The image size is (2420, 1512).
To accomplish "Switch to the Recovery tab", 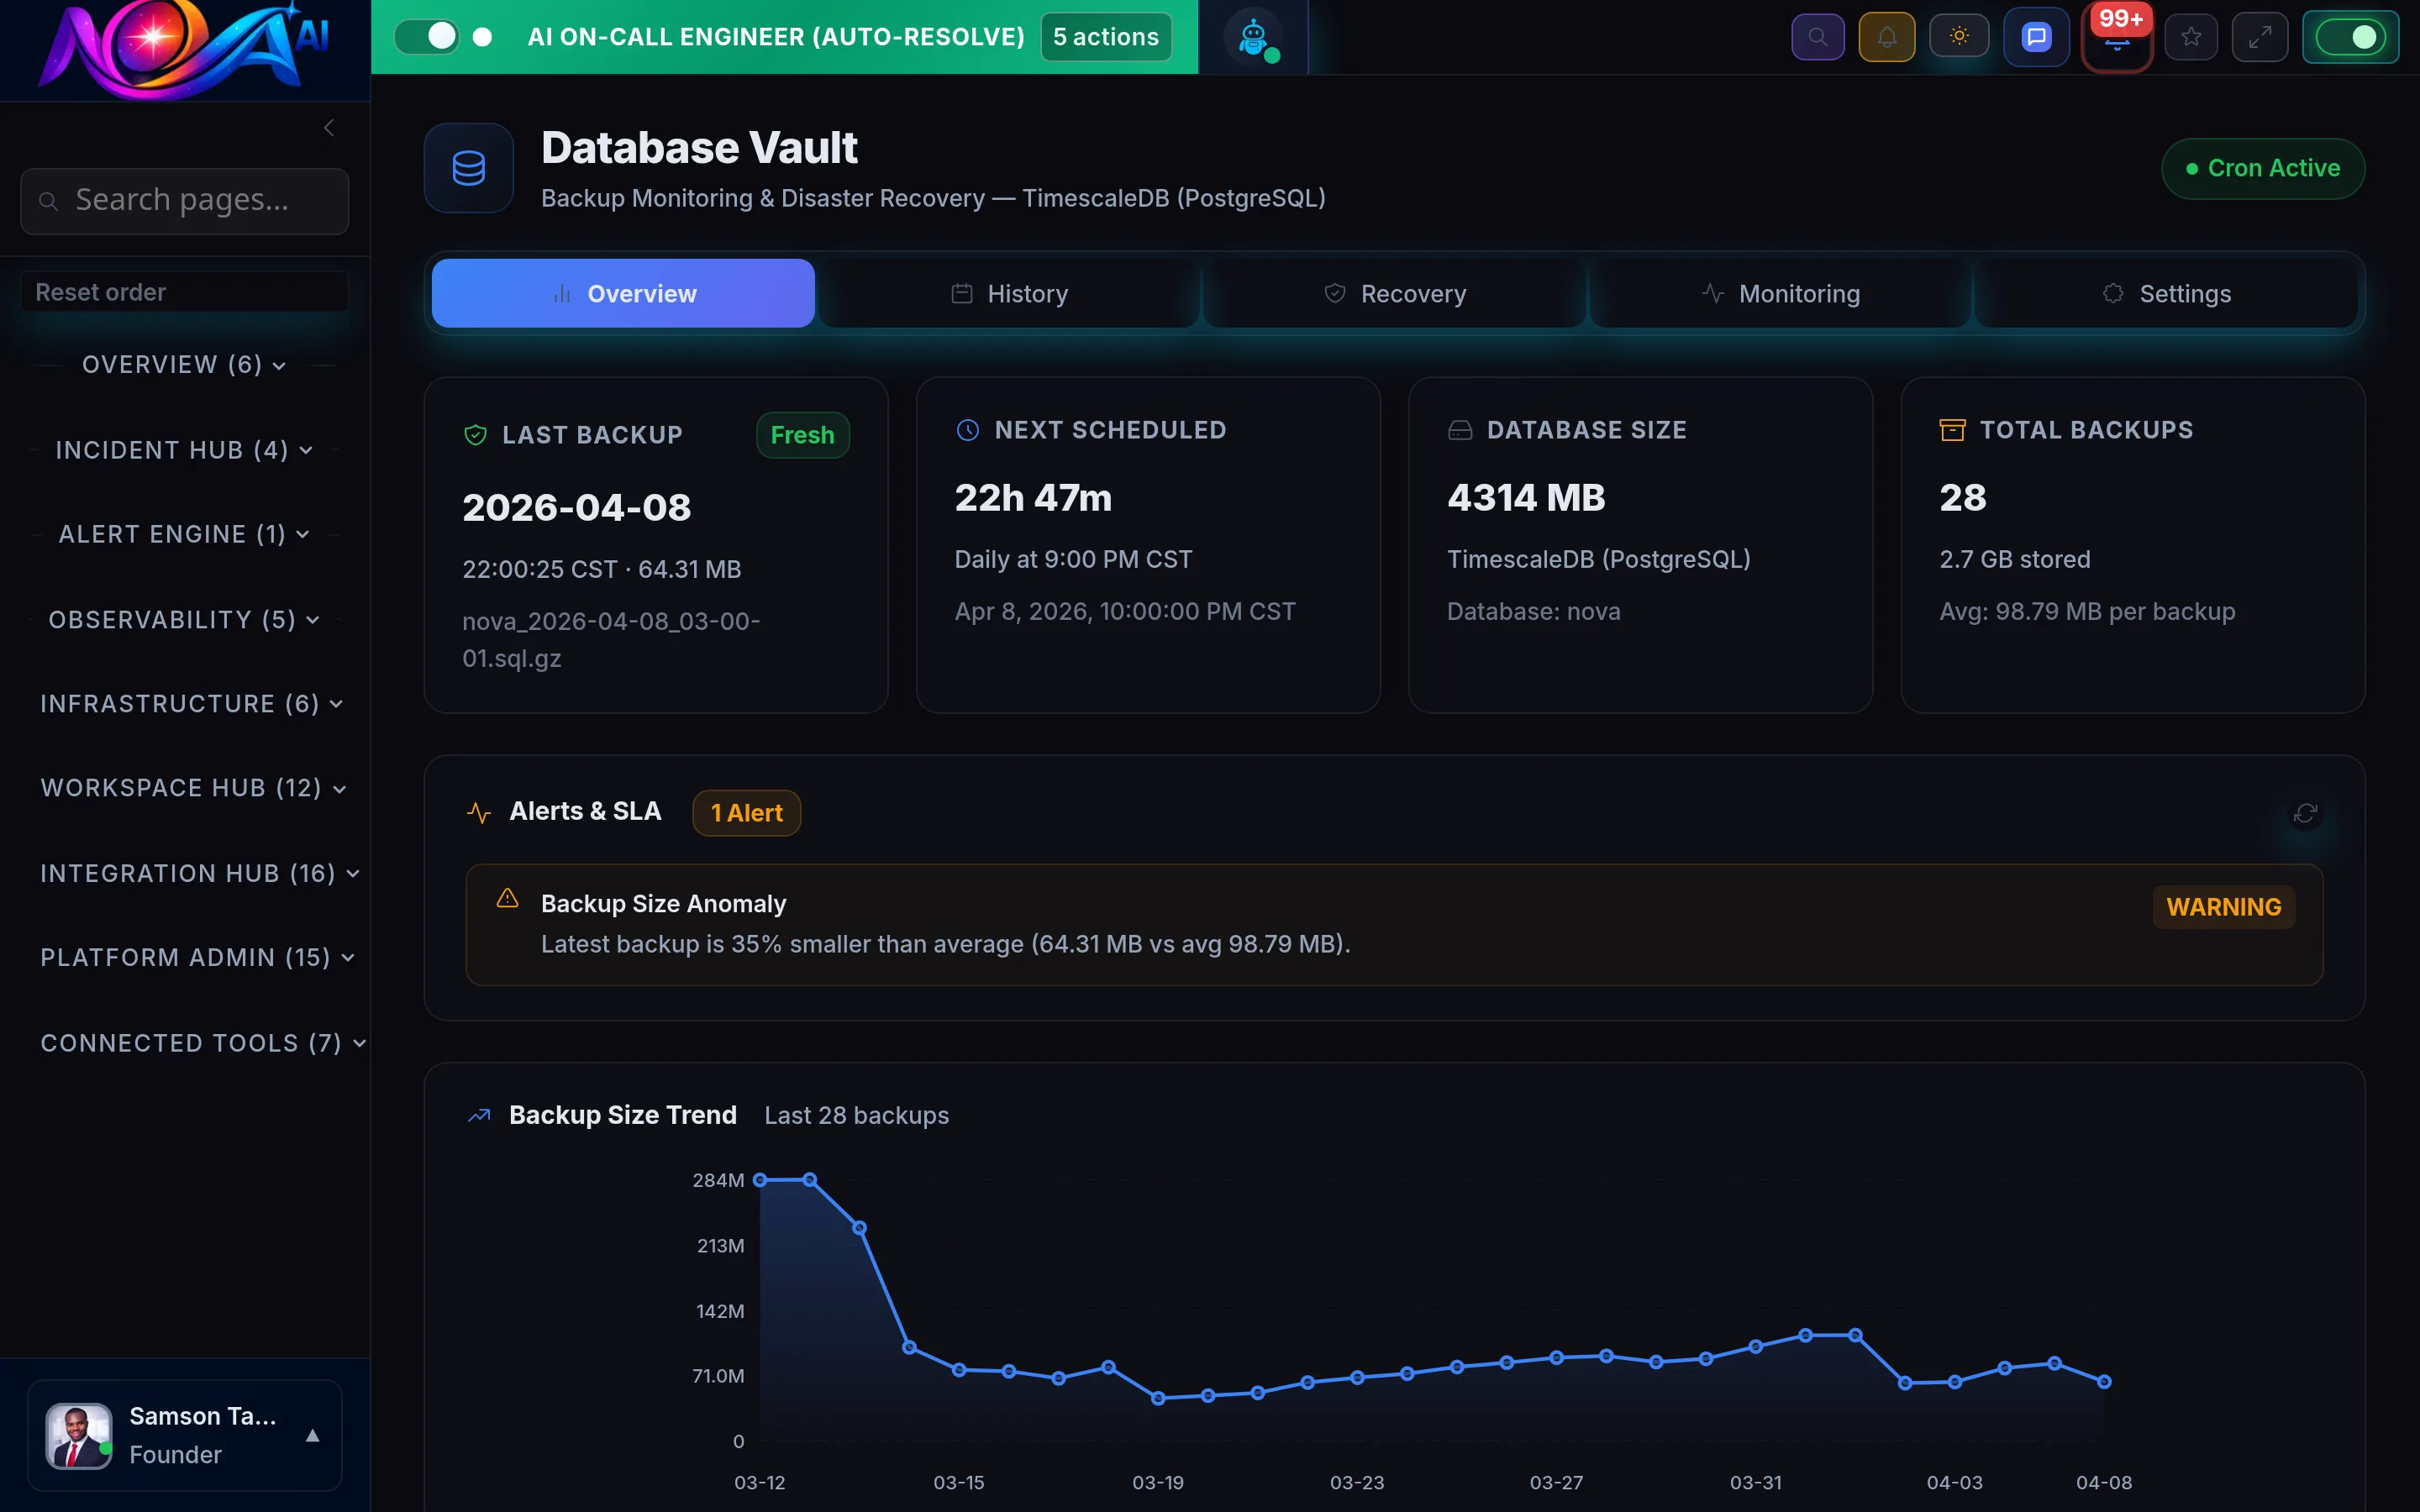I will [x=1394, y=293].
